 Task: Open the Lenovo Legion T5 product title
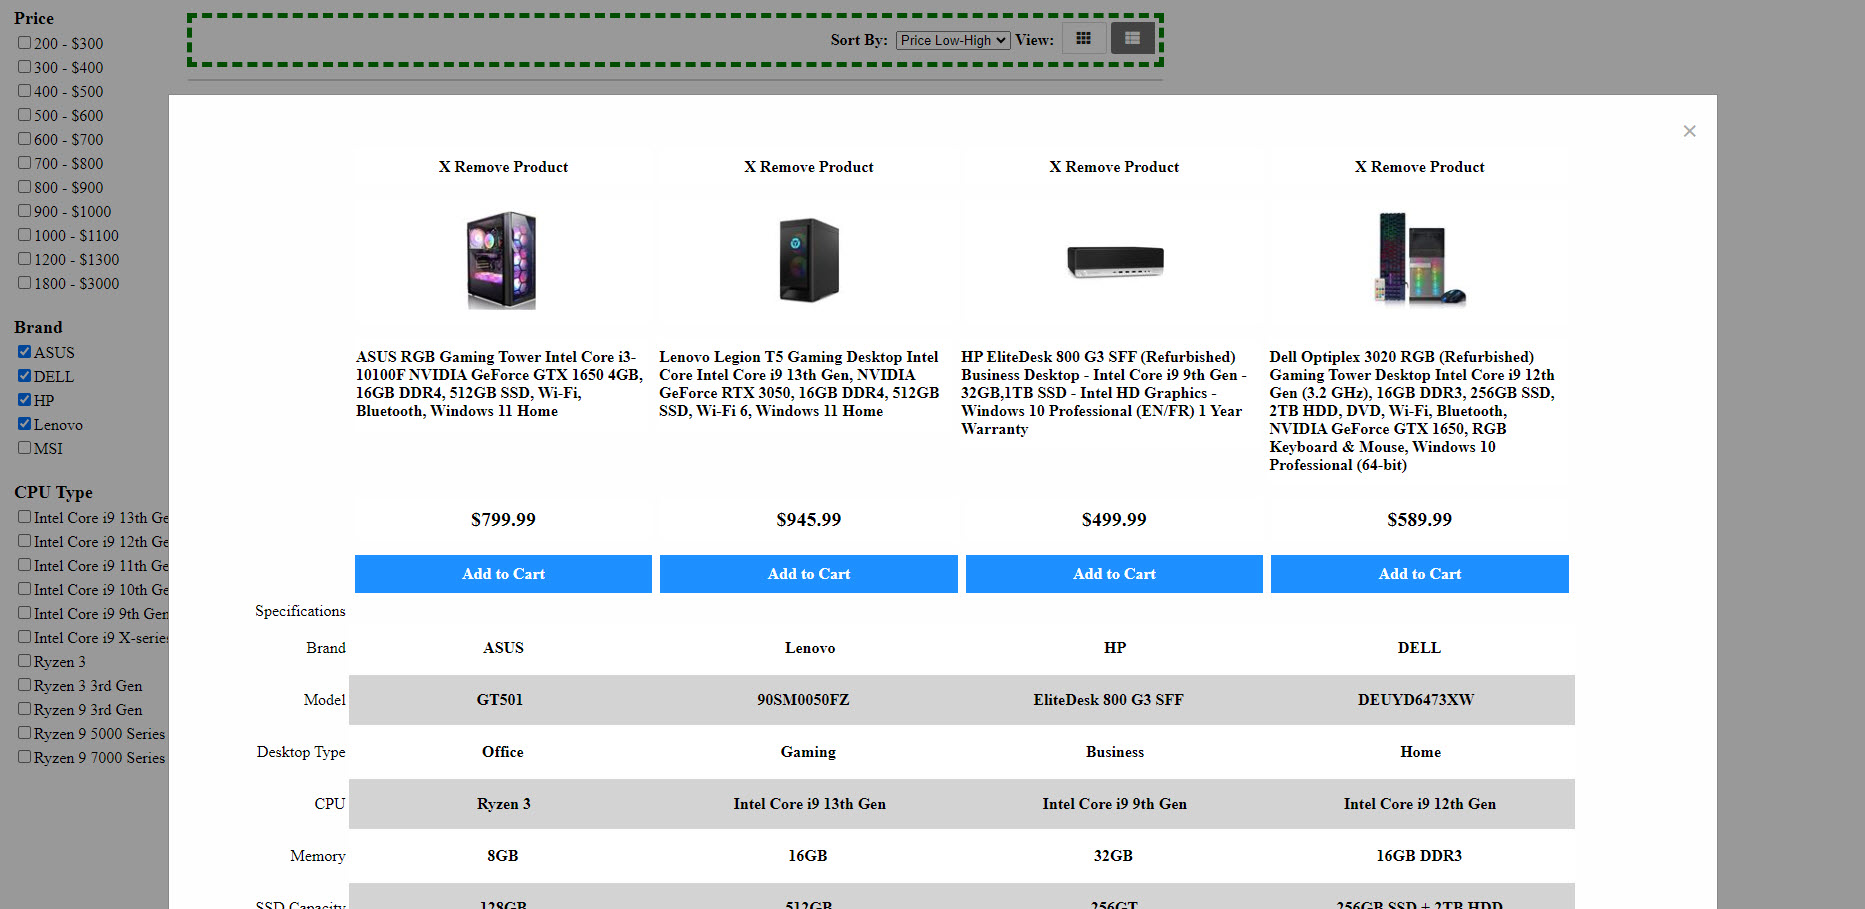(798, 384)
